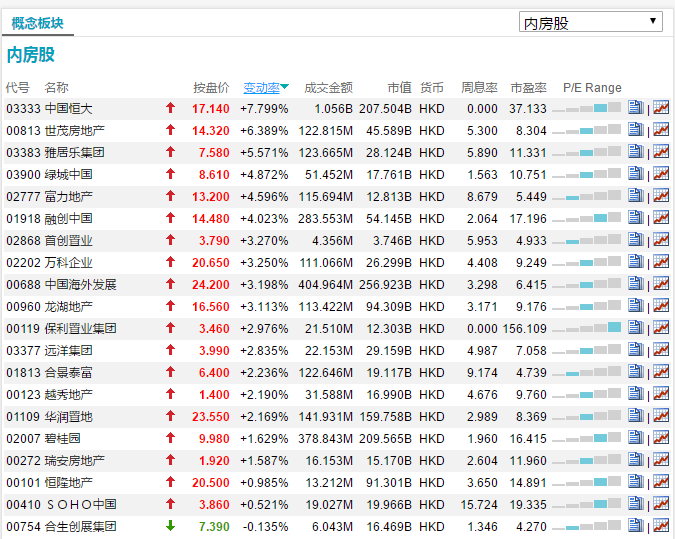
Task: Open news document icon for 瑞安房地产
Action: (x=636, y=459)
